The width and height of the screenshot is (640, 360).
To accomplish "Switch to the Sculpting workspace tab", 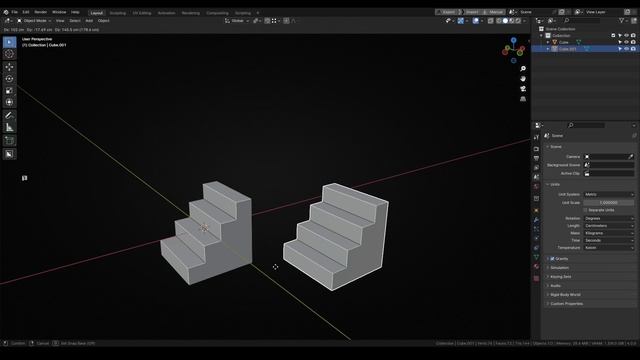I will [x=118, y=13].
